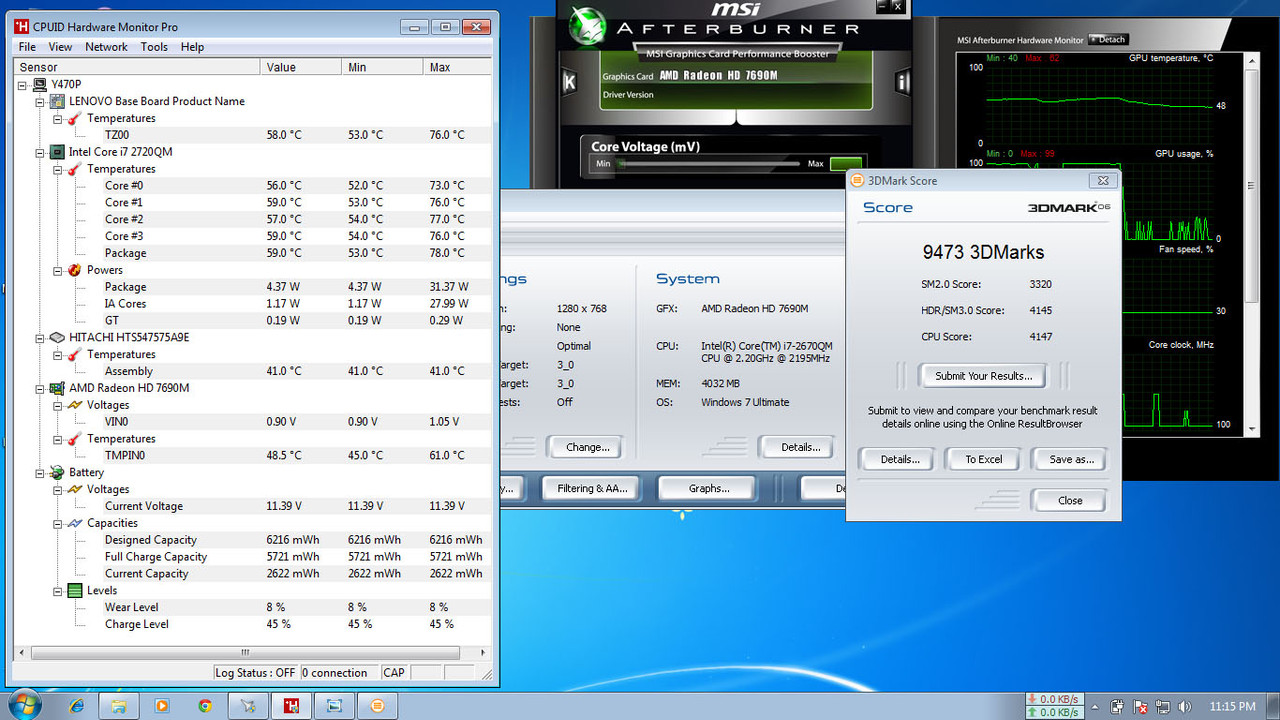Click the Powers flame icon
The image size is (1280, 720).
tap(74, 270)
